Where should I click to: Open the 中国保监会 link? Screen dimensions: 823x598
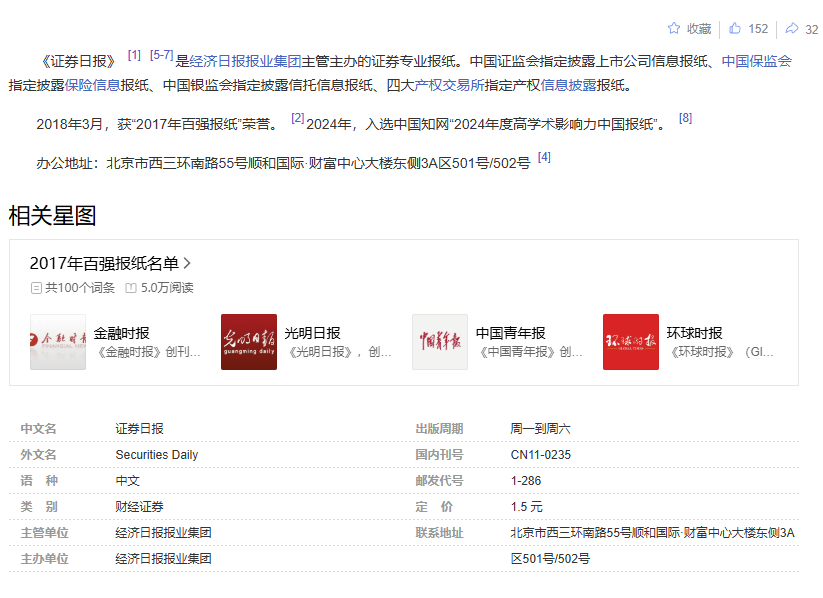756,61
